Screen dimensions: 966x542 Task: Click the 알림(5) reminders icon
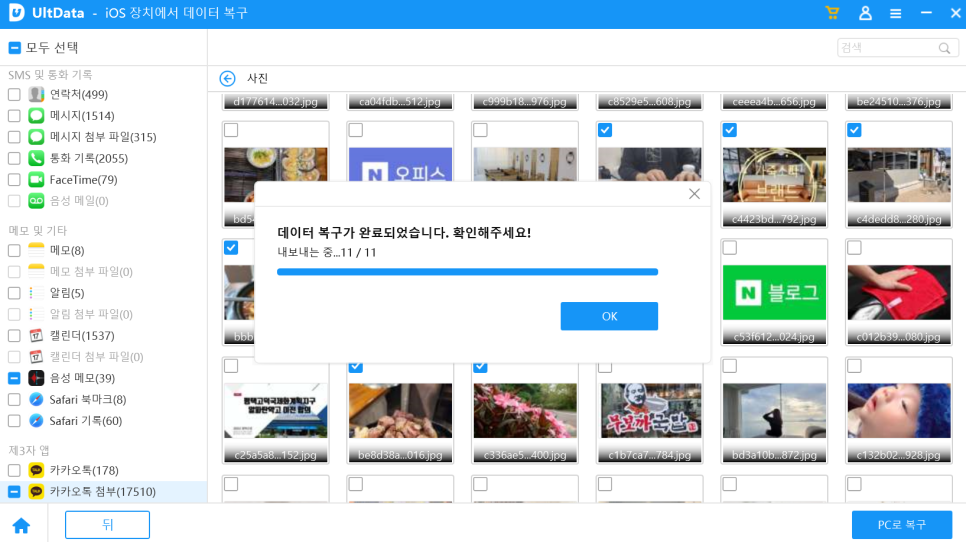coord(36,293)
